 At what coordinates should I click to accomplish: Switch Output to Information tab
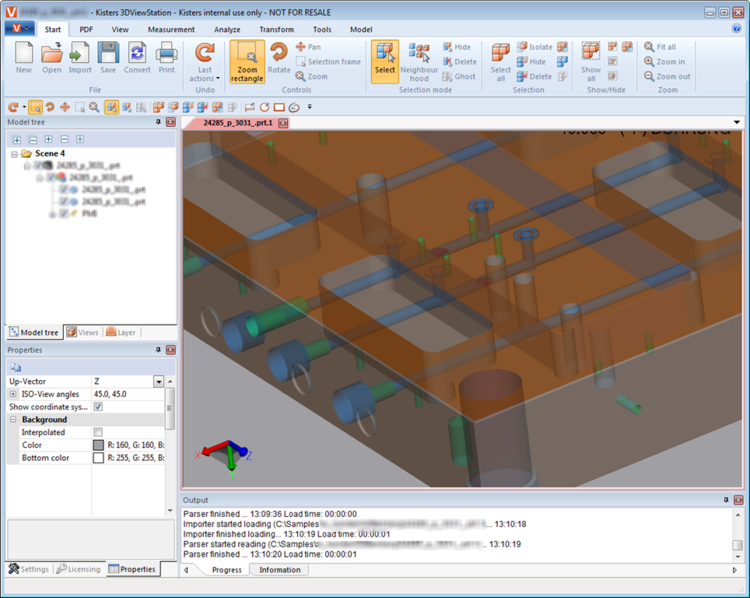(280, 570)
